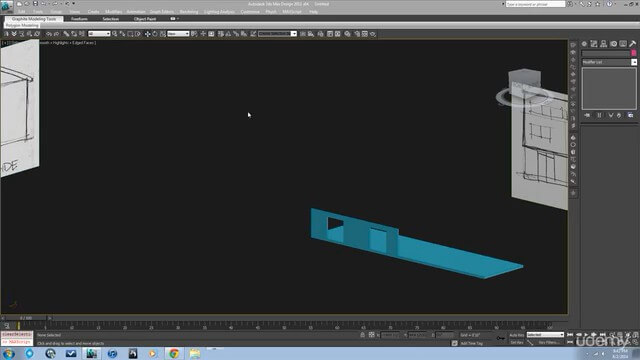Viewport: 640px width, 360px height.
Task: Select the Rotate transform tool
Action: point(155,34)
